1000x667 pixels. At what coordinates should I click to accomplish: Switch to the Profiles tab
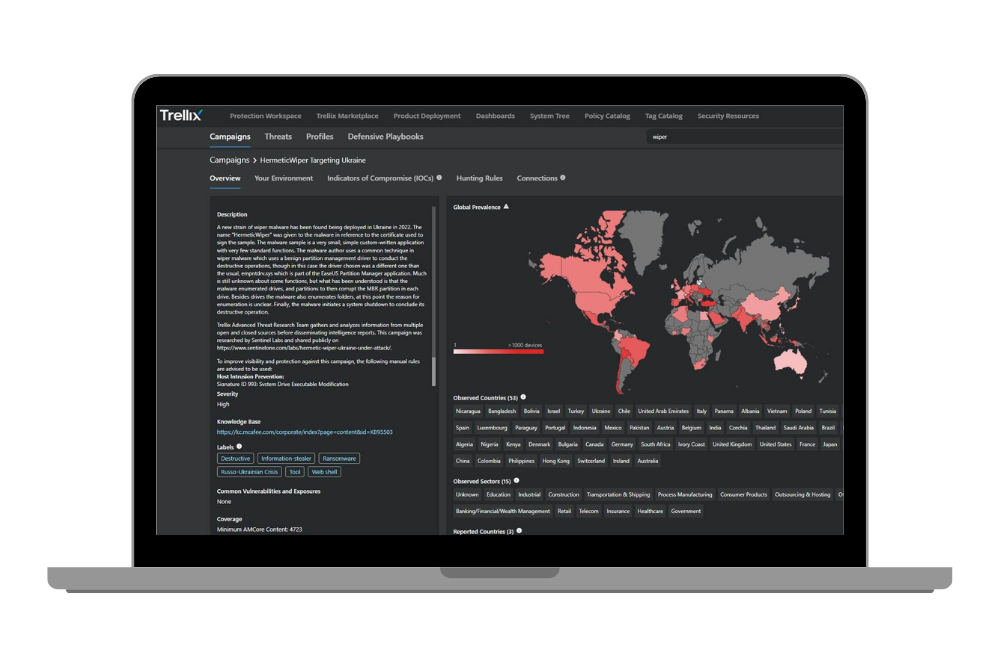[x=320, y=136]
